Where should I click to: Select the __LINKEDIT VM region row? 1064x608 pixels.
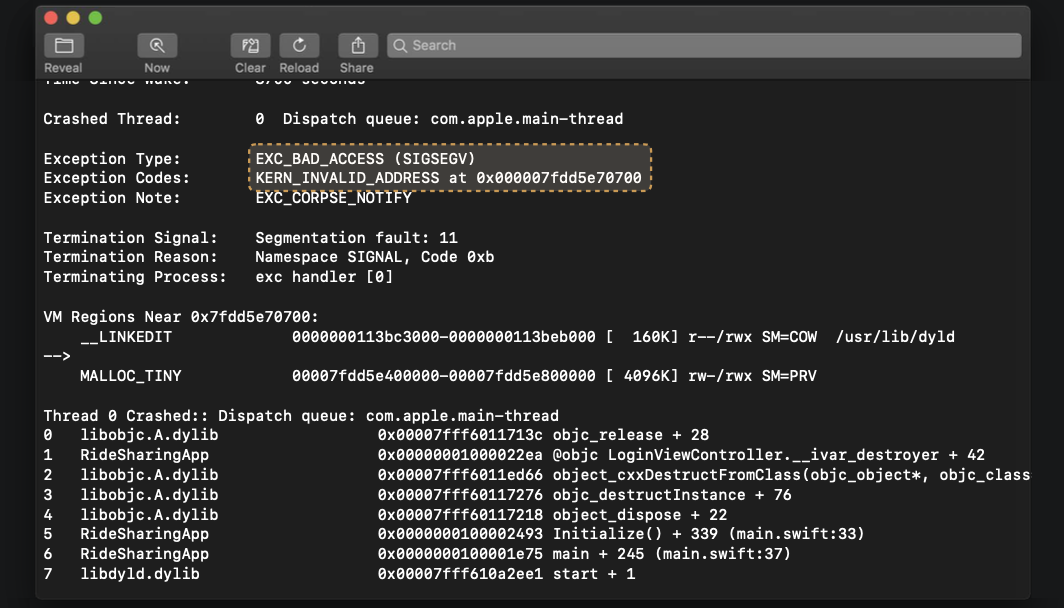click(x=400, y=337)
